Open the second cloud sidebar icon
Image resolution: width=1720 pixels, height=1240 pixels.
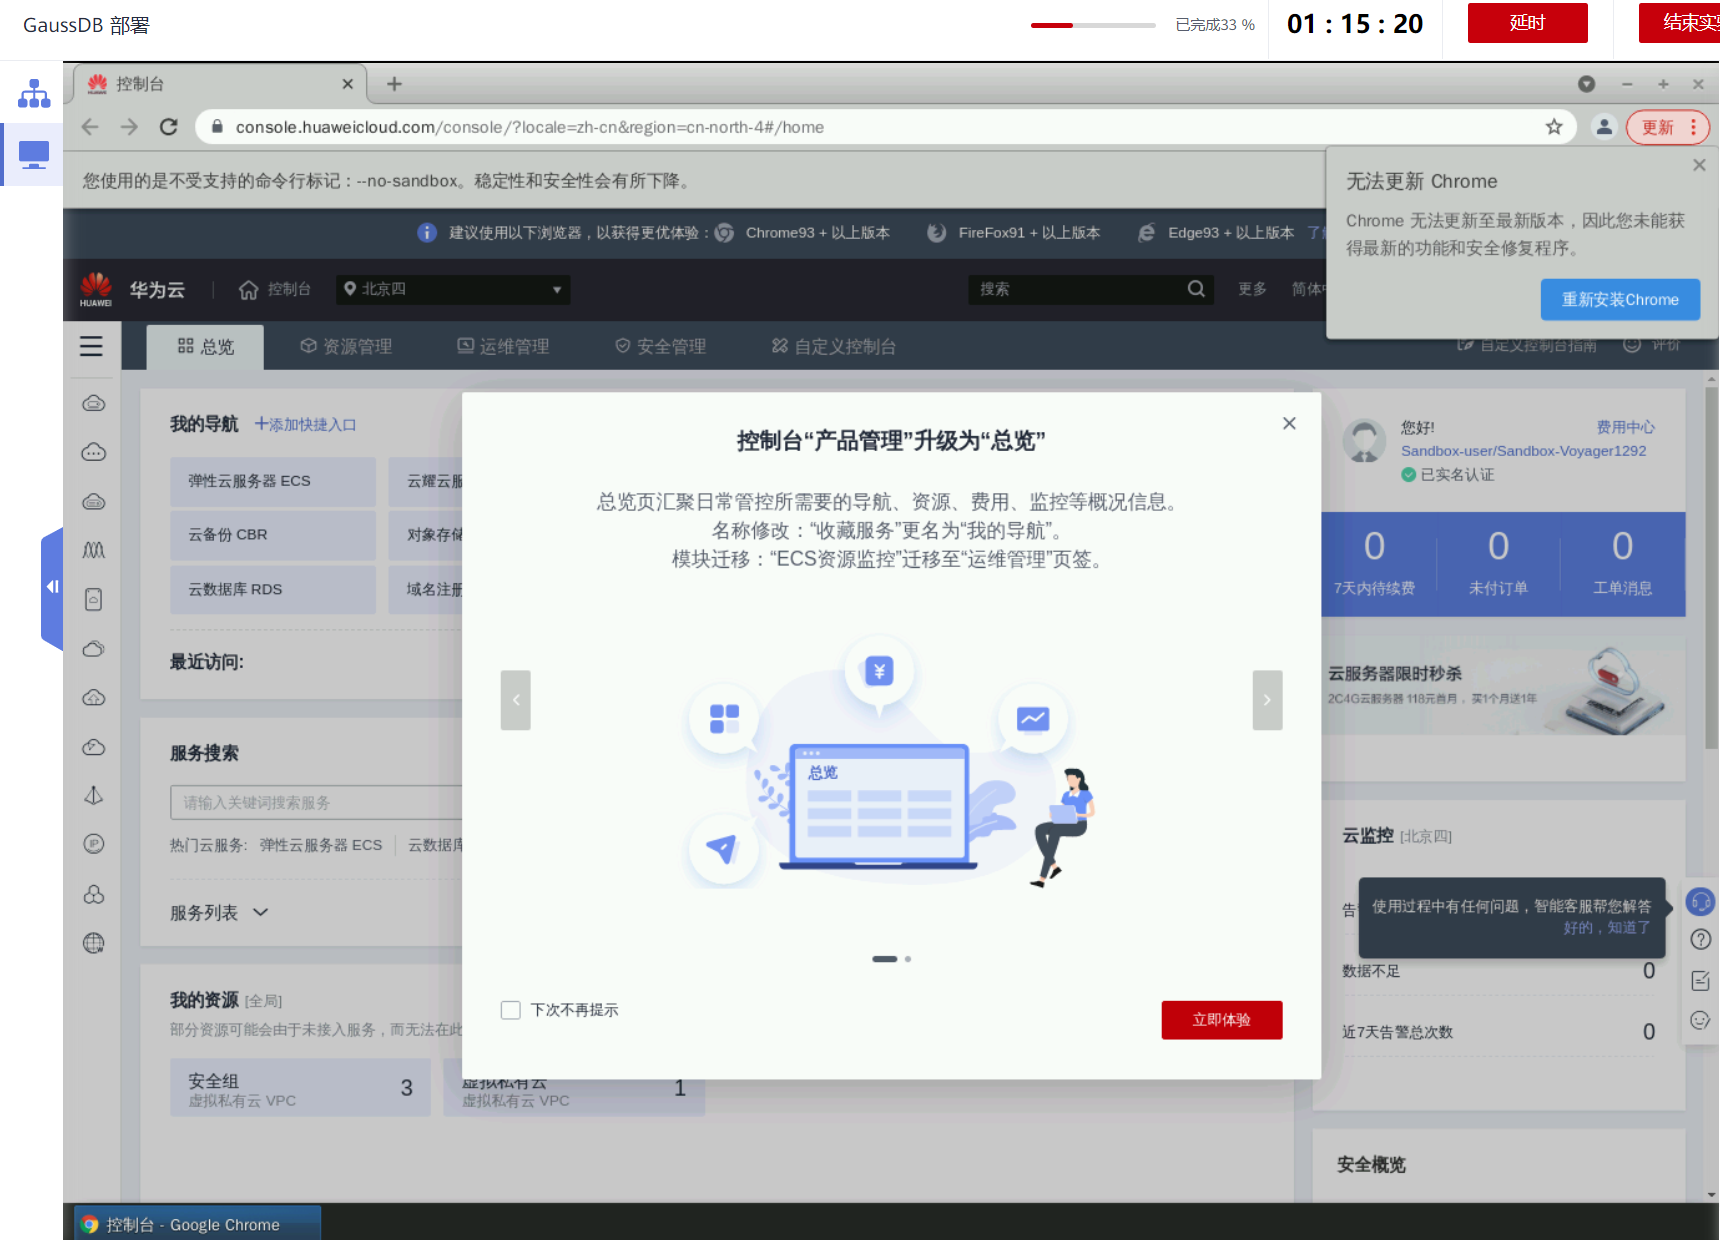point(94,452)
